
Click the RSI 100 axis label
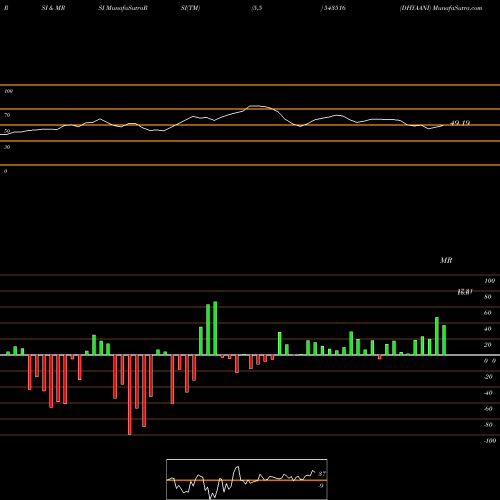[8, 91]
